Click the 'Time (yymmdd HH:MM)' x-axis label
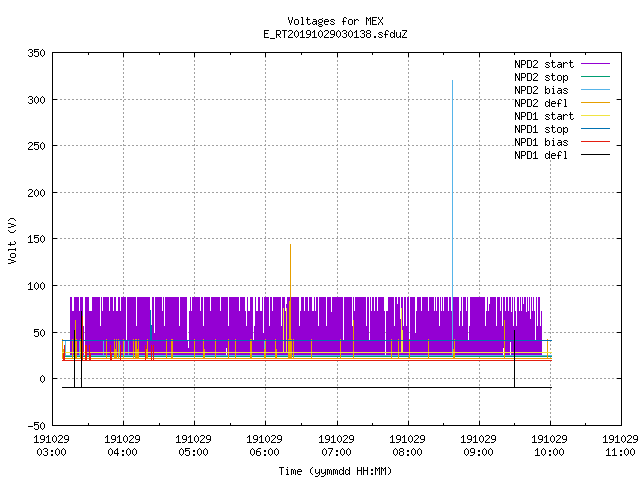 click(335, 471)
